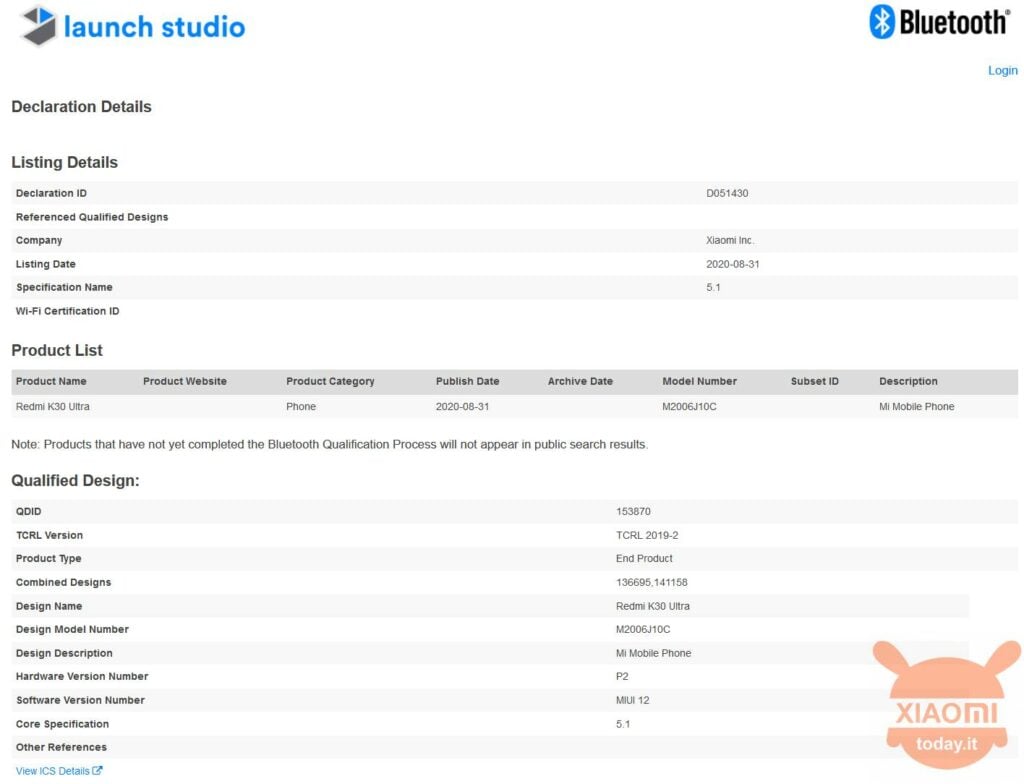
Task: Click the Product Category column header
Action: coord(330,382)
